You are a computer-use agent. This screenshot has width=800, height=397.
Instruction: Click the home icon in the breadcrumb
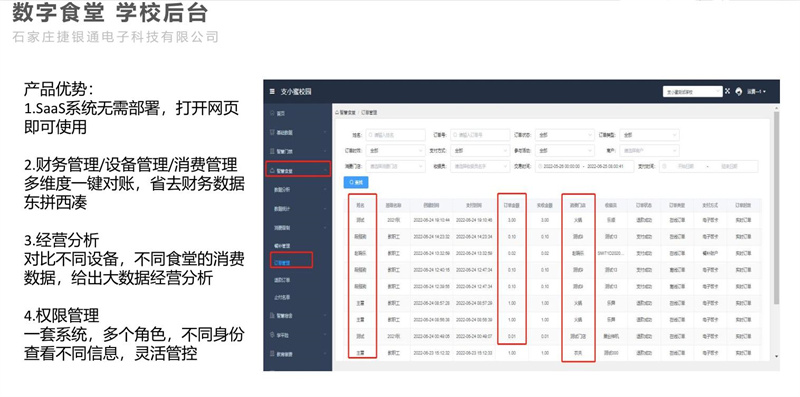(x=337, y=112)
